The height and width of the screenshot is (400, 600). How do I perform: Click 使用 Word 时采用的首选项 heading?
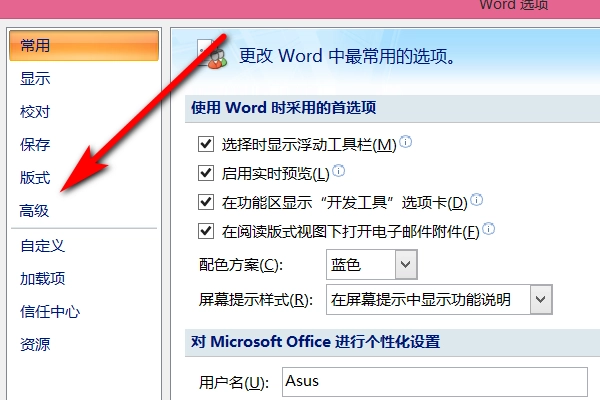[284, 108]
